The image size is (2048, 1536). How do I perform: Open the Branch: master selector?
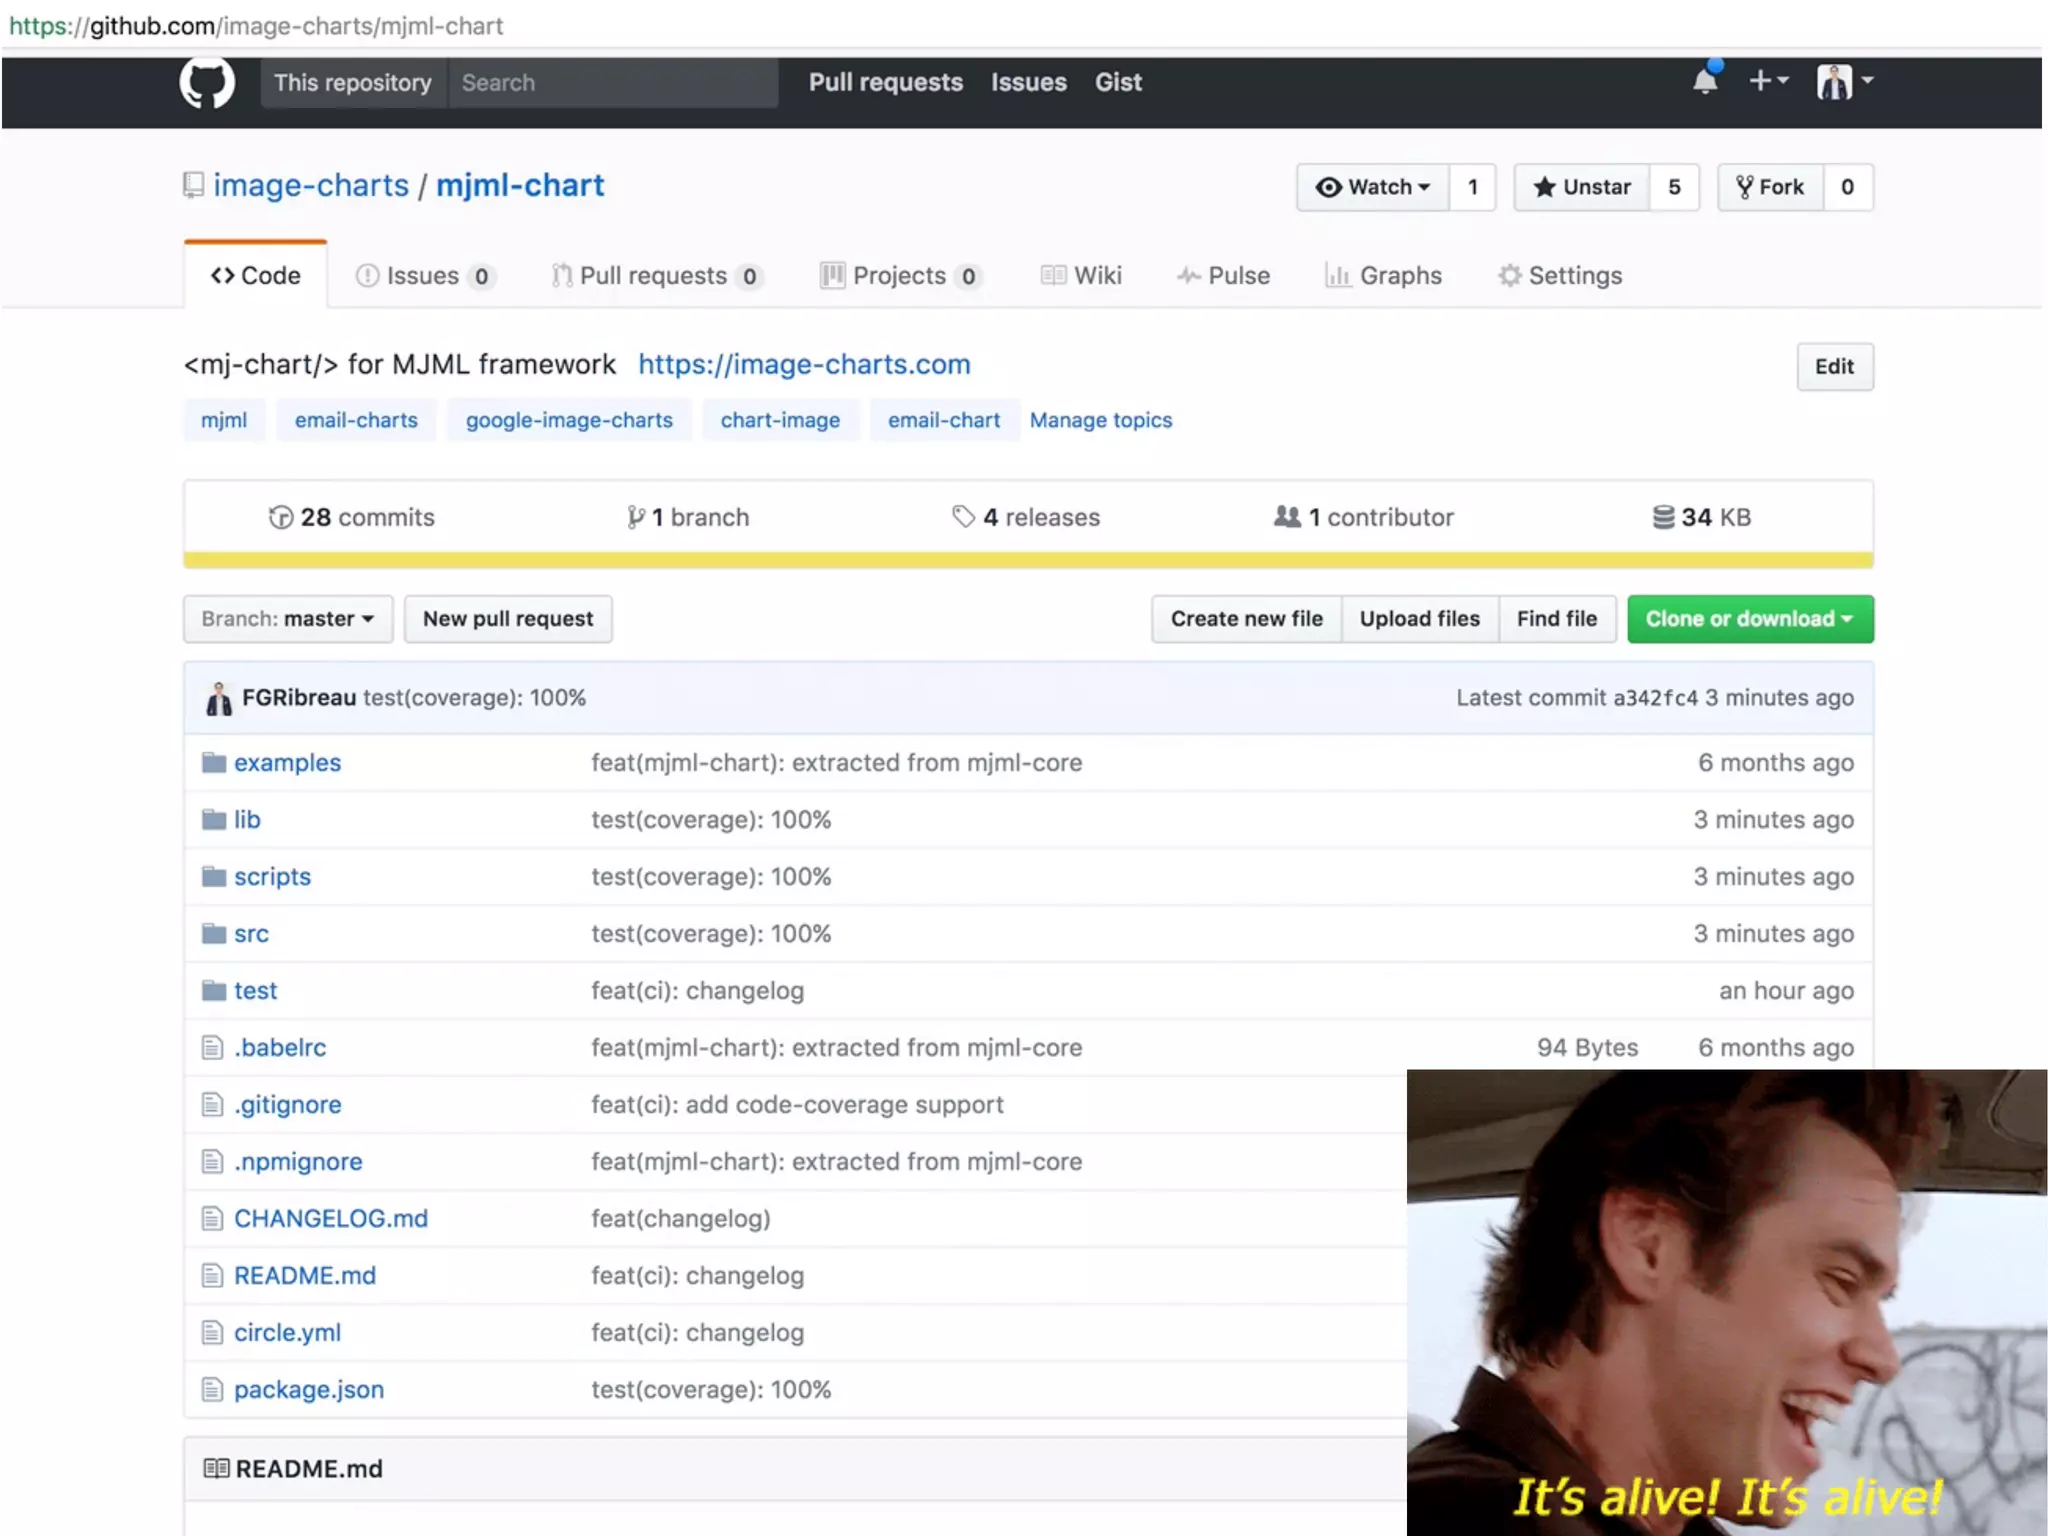point(288,619)
